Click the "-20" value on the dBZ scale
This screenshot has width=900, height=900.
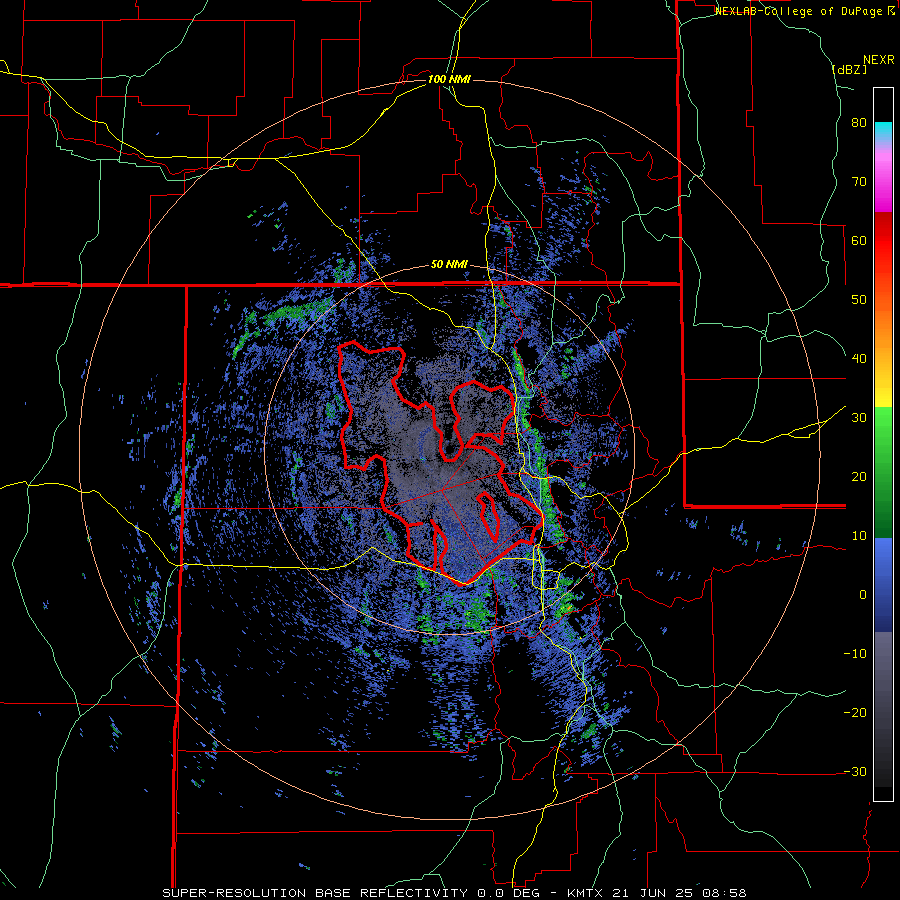click(x=855, y=713)
